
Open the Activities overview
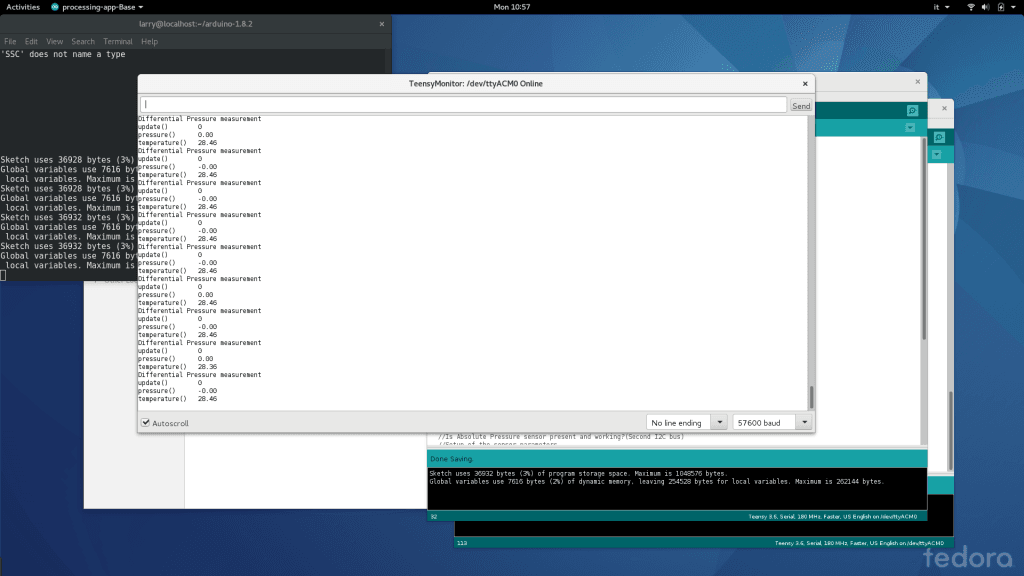point(23,7)
